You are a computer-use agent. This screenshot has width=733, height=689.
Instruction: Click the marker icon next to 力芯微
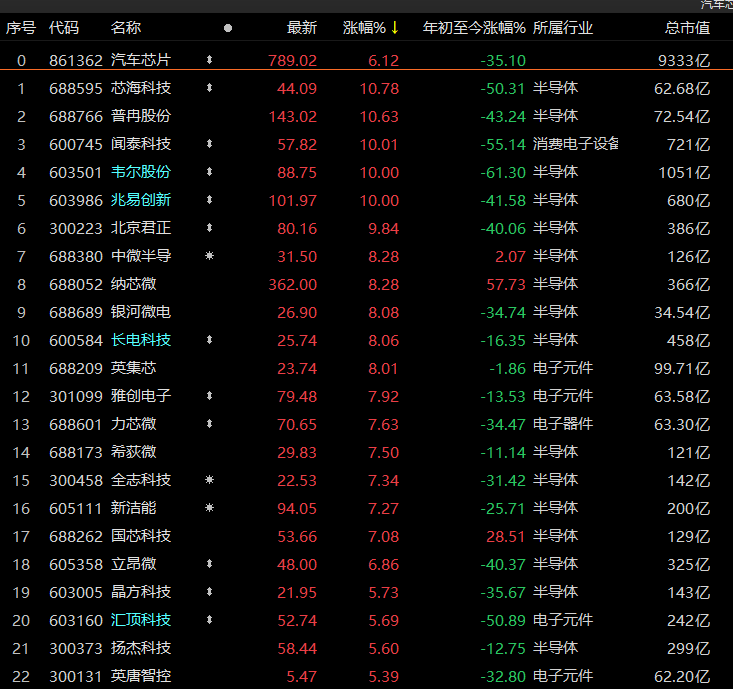[209, 424]
